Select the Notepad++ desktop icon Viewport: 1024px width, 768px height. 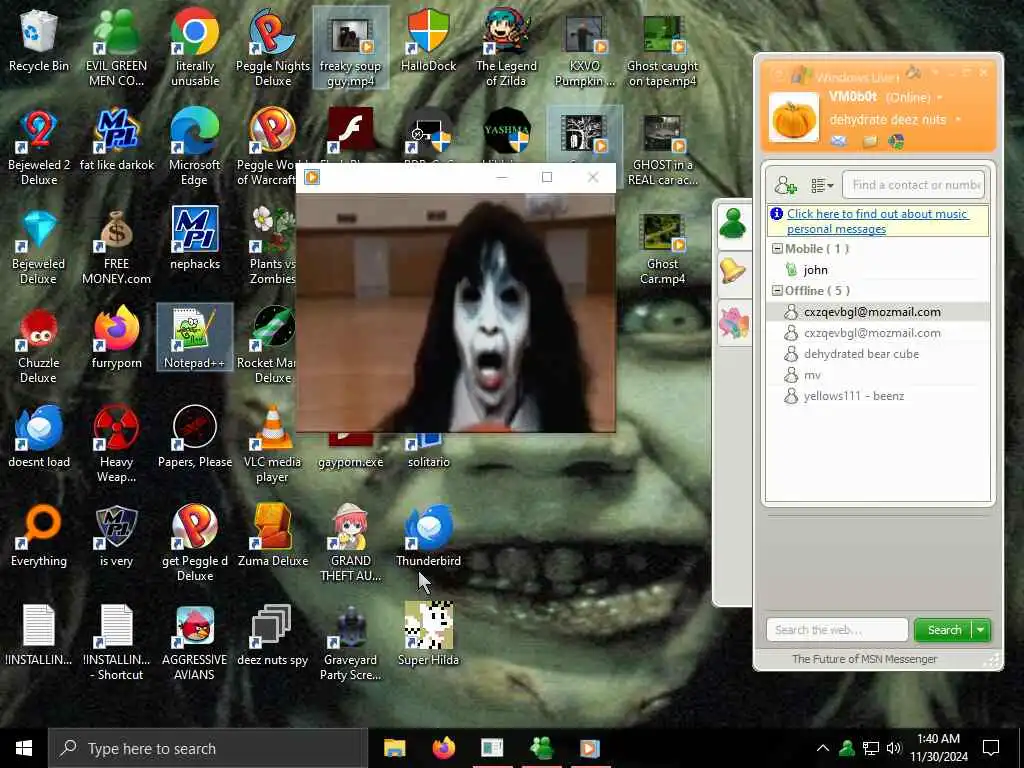(195, 337)
